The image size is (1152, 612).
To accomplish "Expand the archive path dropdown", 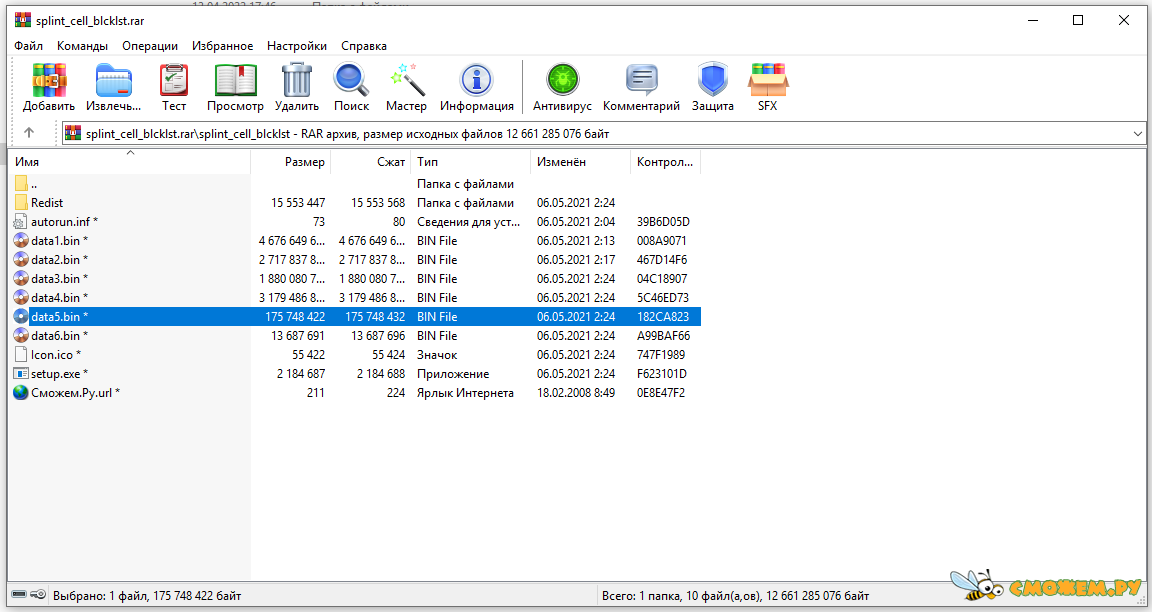I will tap(1137, 134).
